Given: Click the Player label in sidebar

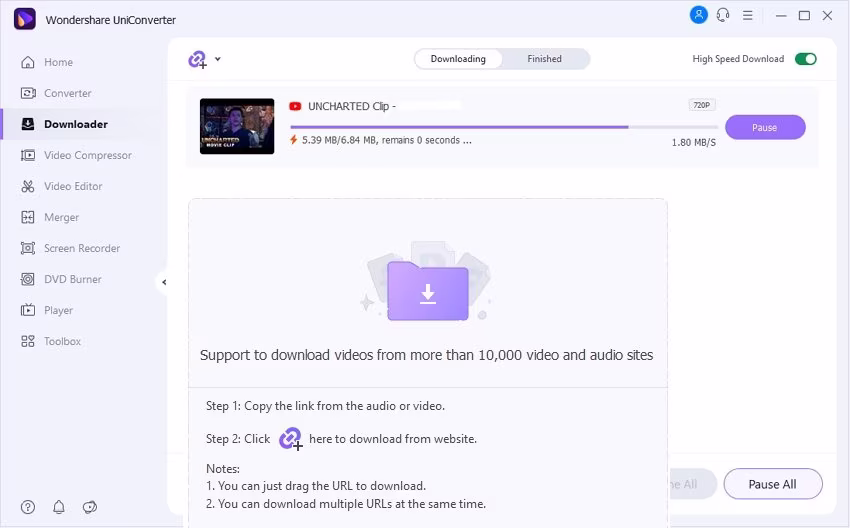Looking at the screenshot, I should 58,311.
